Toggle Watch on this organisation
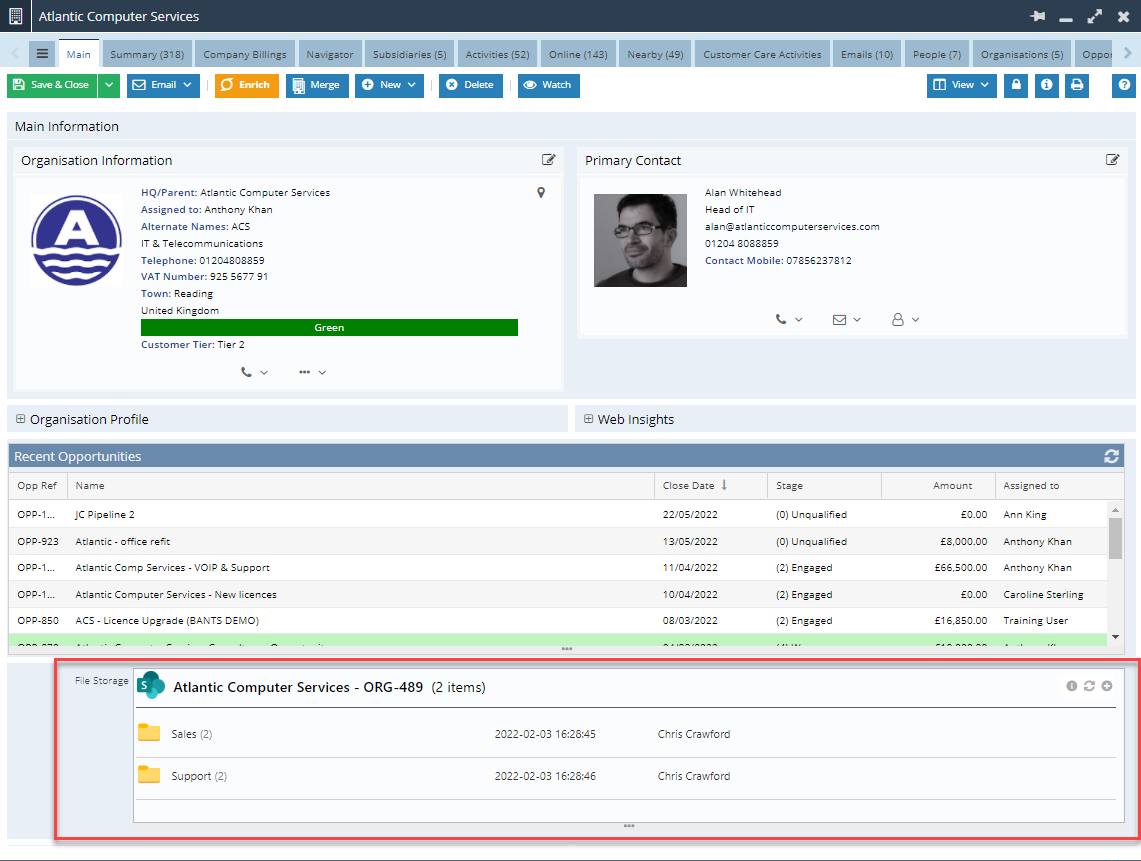Image resolution: width=1141 pixels, height=861 pixels. coord(548,85)
